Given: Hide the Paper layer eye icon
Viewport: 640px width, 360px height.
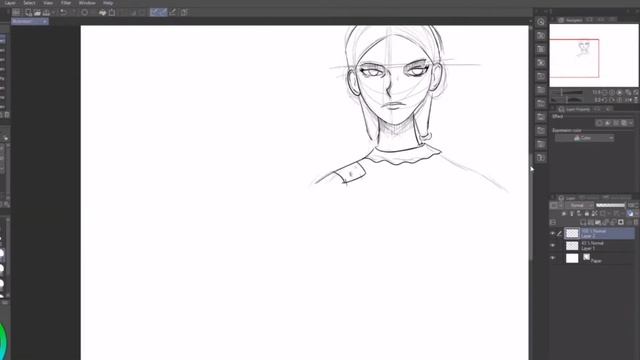Looking at the screenshot, I should click(x=553, y=258).
